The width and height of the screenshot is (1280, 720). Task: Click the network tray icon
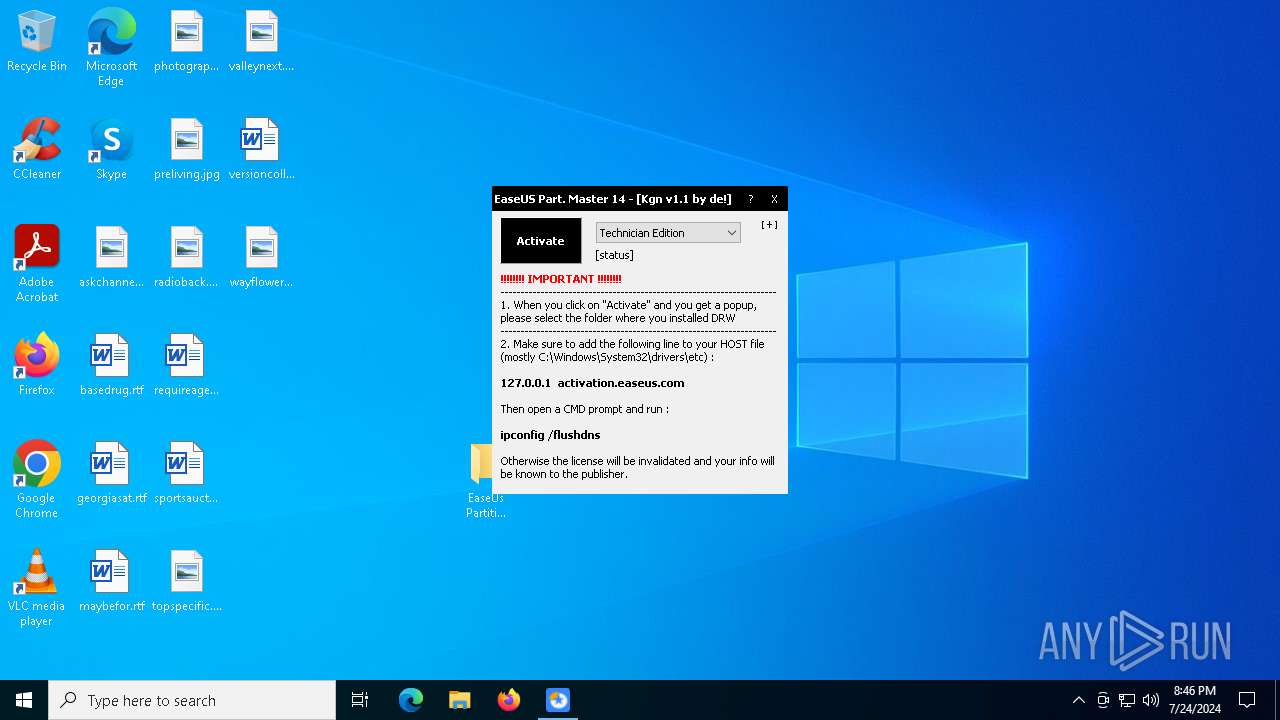click(1127, 700)
